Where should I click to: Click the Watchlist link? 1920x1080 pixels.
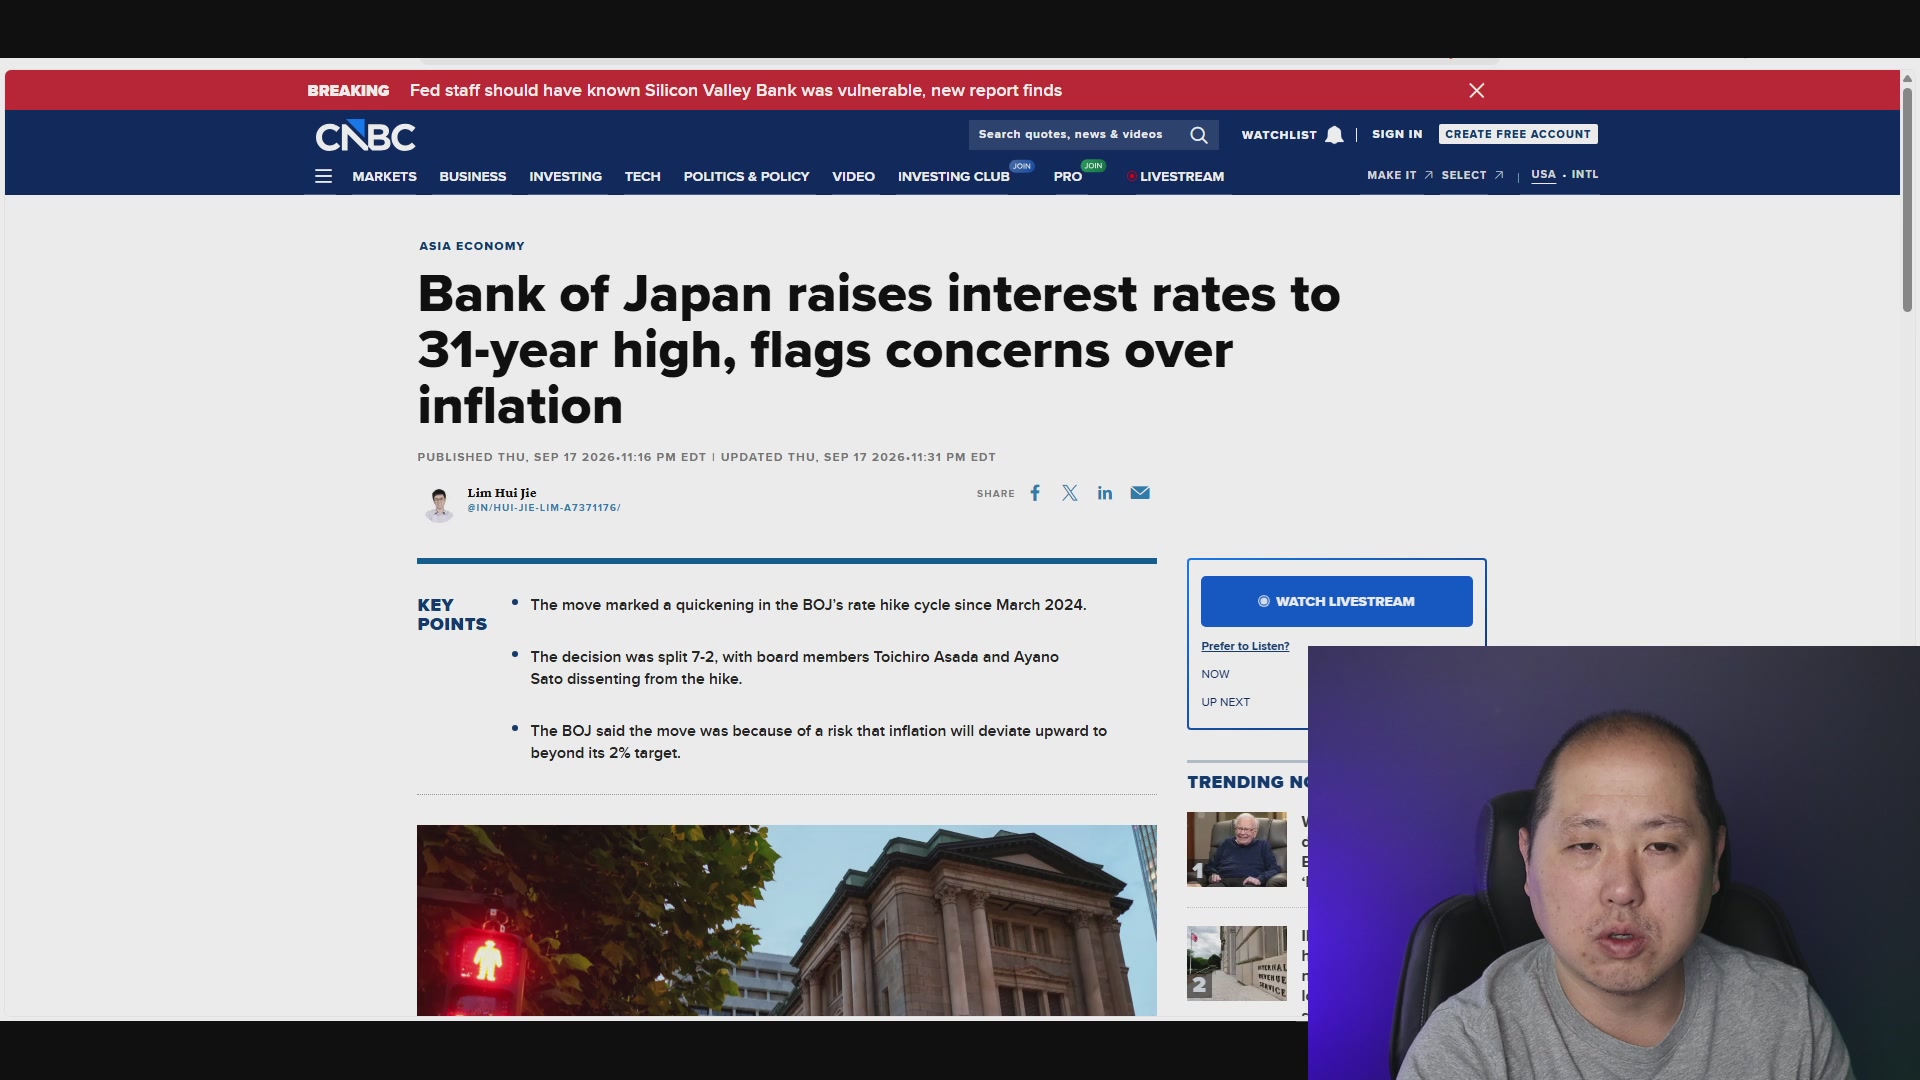click(x=1278, y=135)
